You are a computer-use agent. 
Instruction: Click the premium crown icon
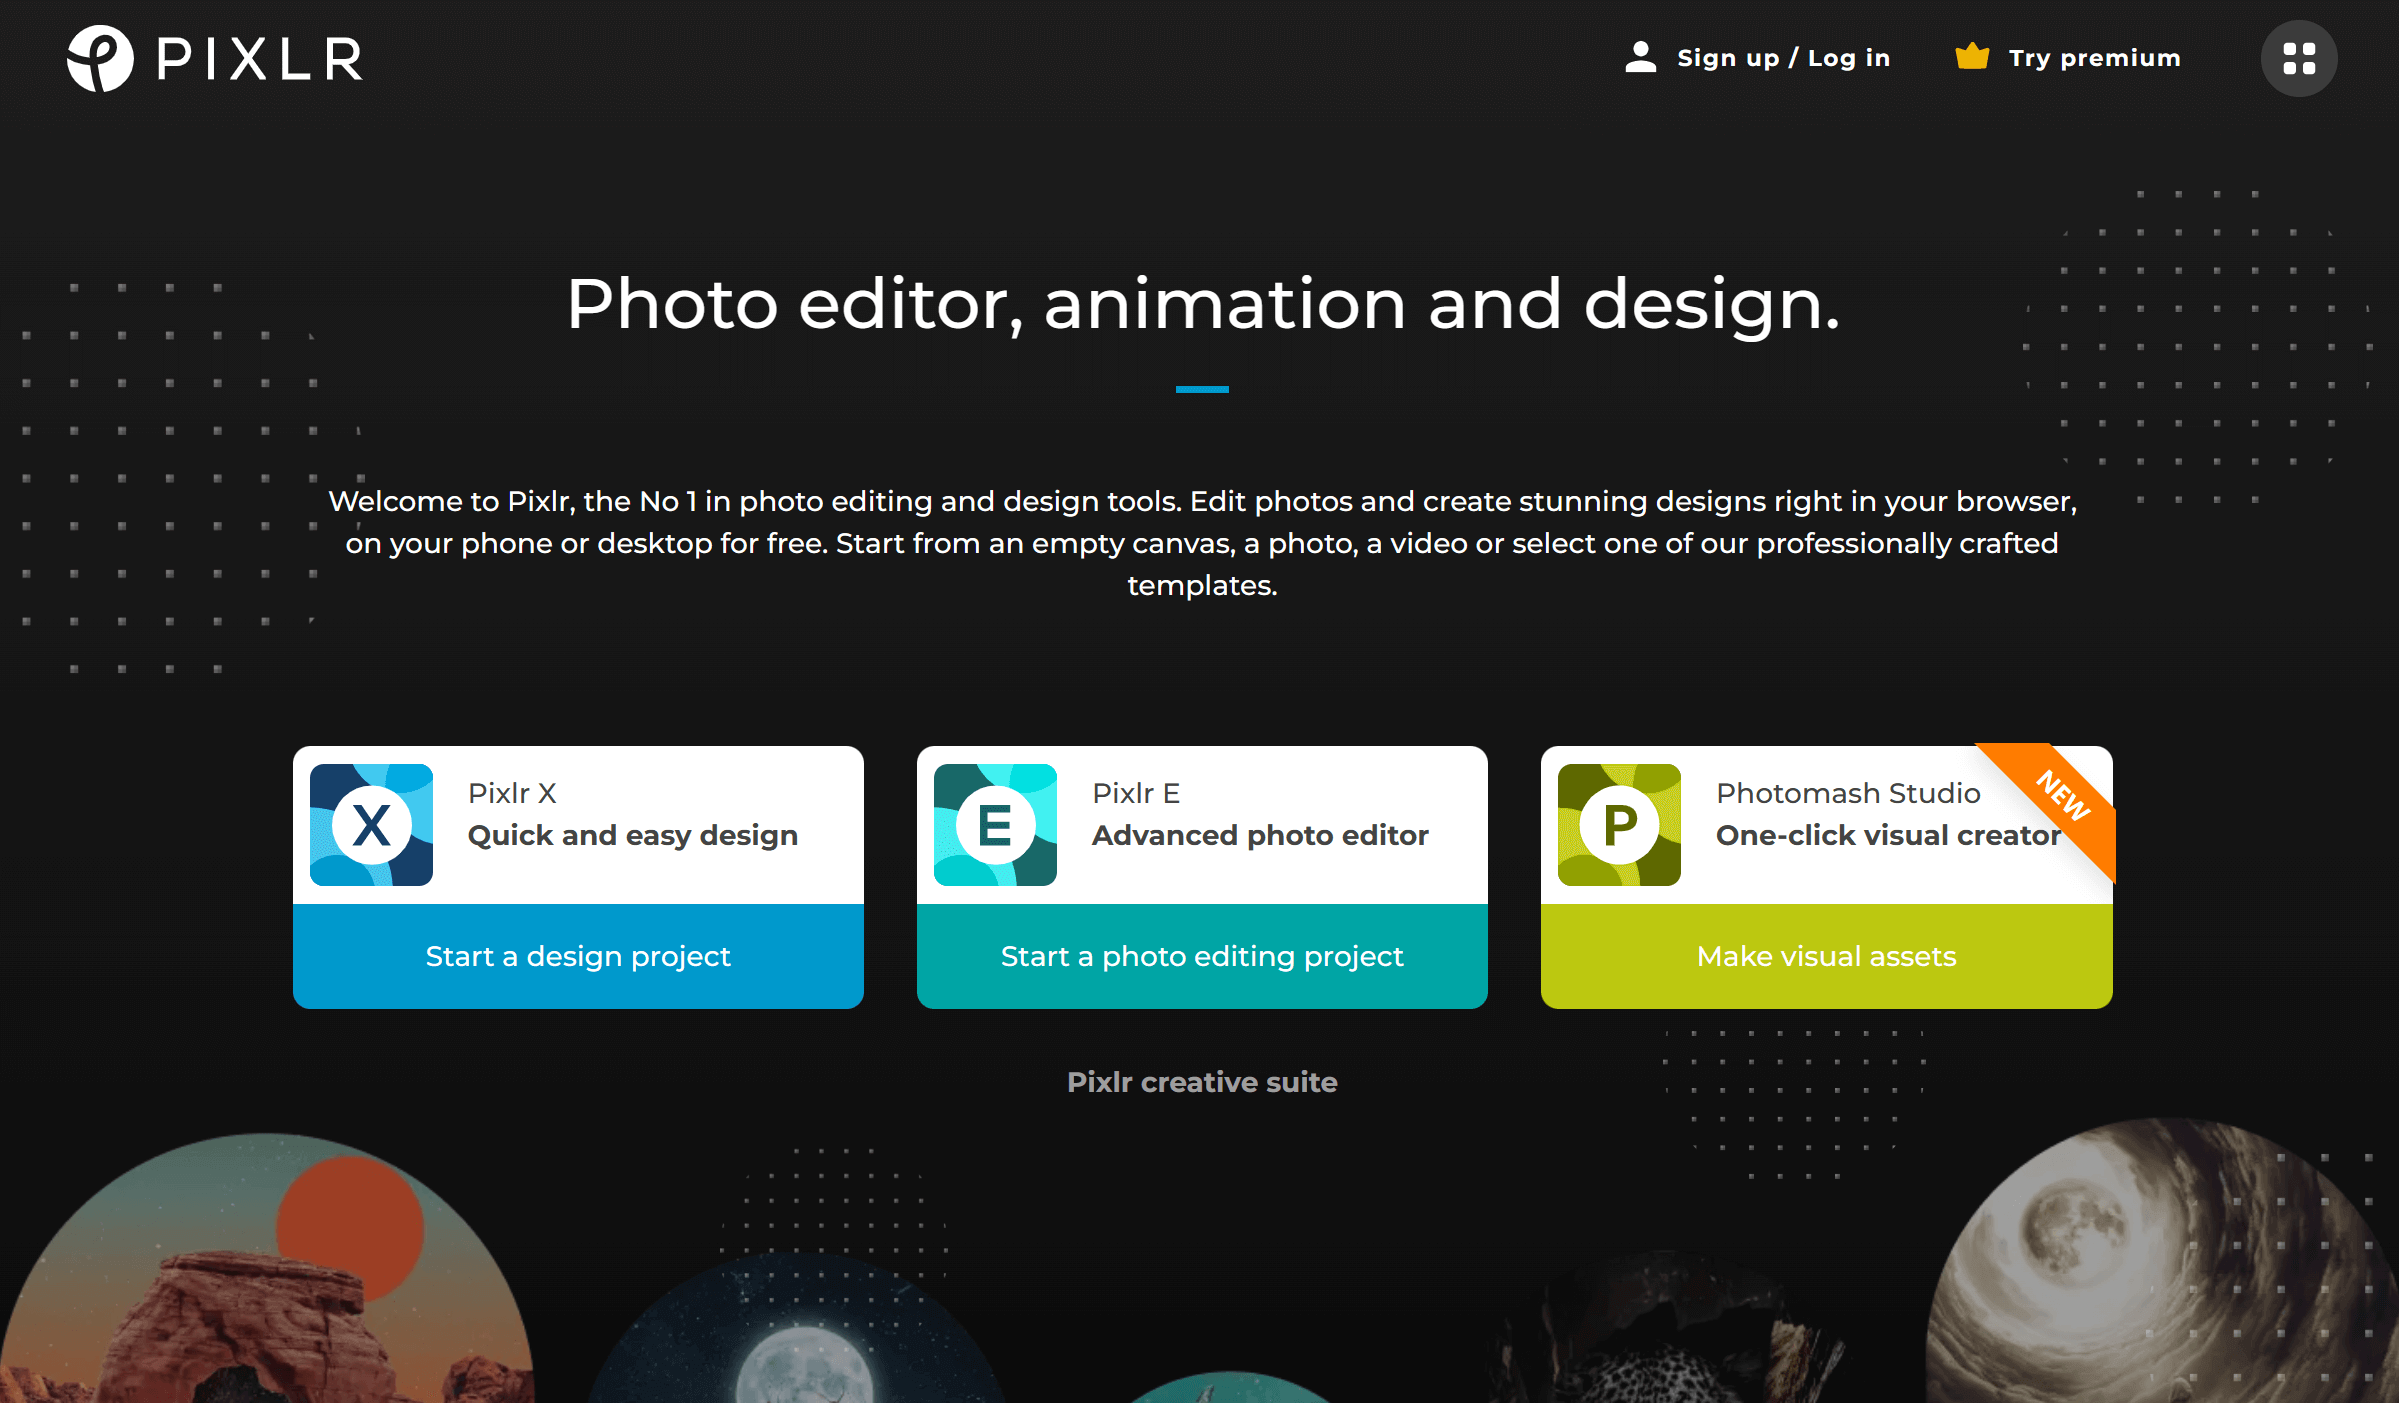pyautogui.click(x=1971, y=56)
